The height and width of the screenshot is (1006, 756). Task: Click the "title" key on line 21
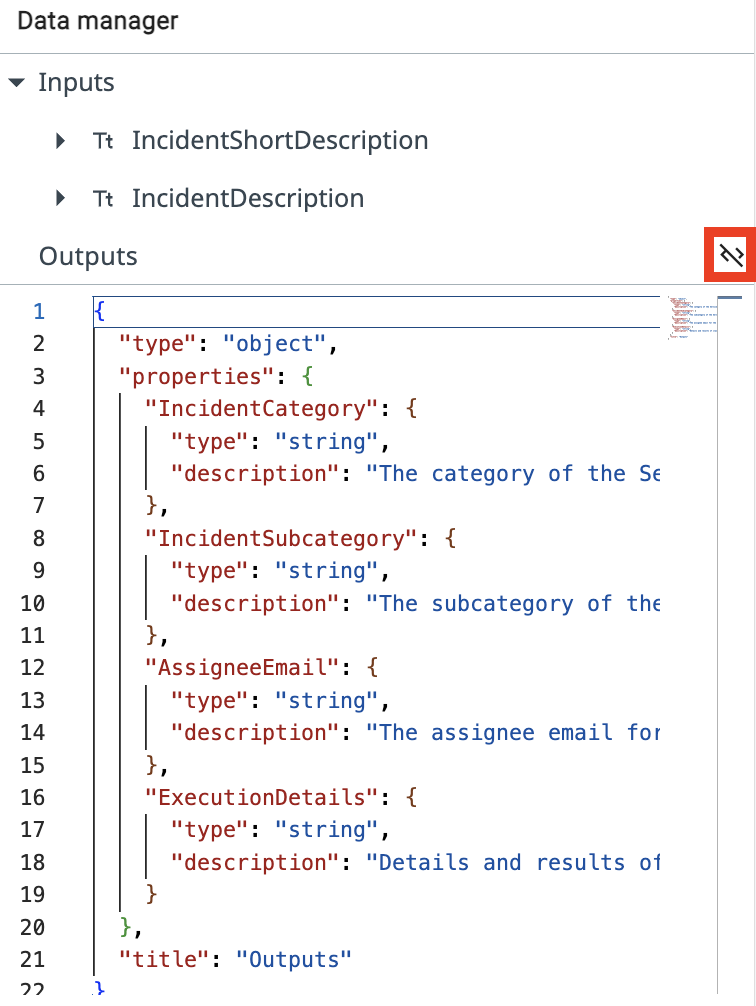(x=164, y=959)
